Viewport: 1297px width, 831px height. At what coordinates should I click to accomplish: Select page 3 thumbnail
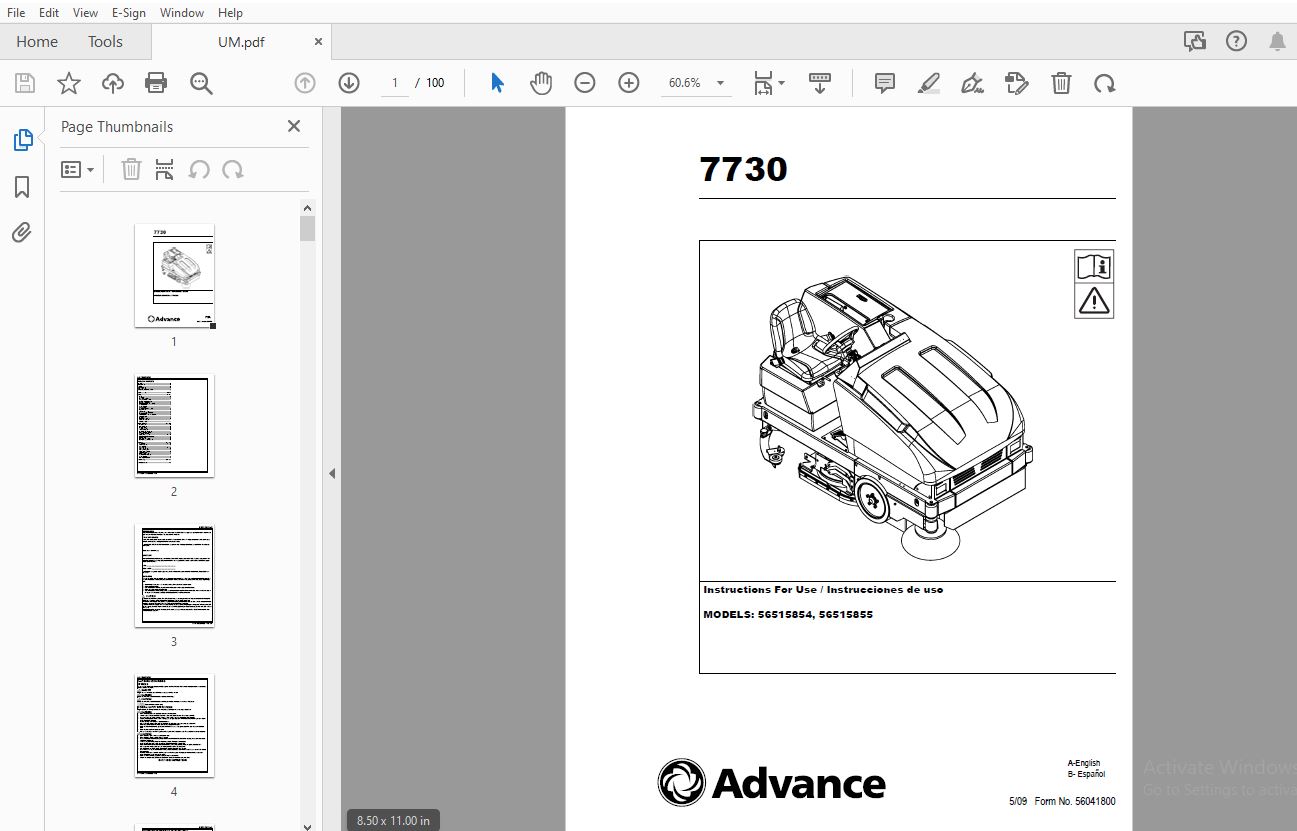[x=174, y=576]
